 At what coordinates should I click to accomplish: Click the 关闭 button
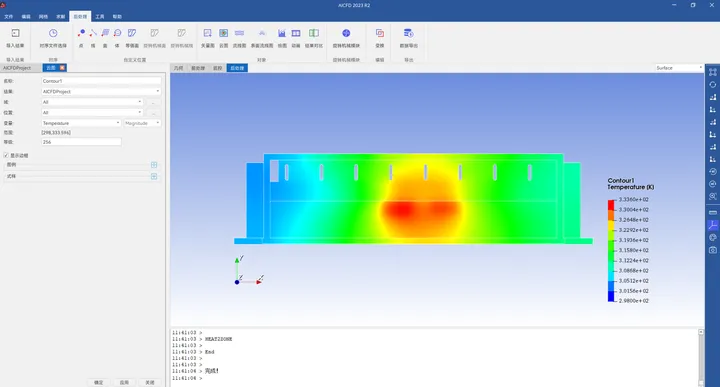[x=150, y=382]
